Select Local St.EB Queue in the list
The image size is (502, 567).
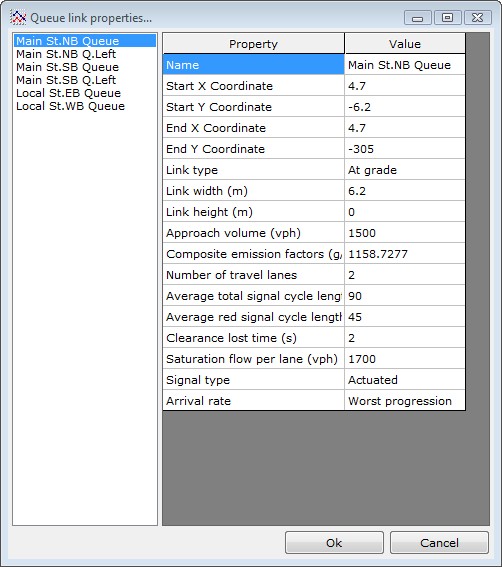68,93
